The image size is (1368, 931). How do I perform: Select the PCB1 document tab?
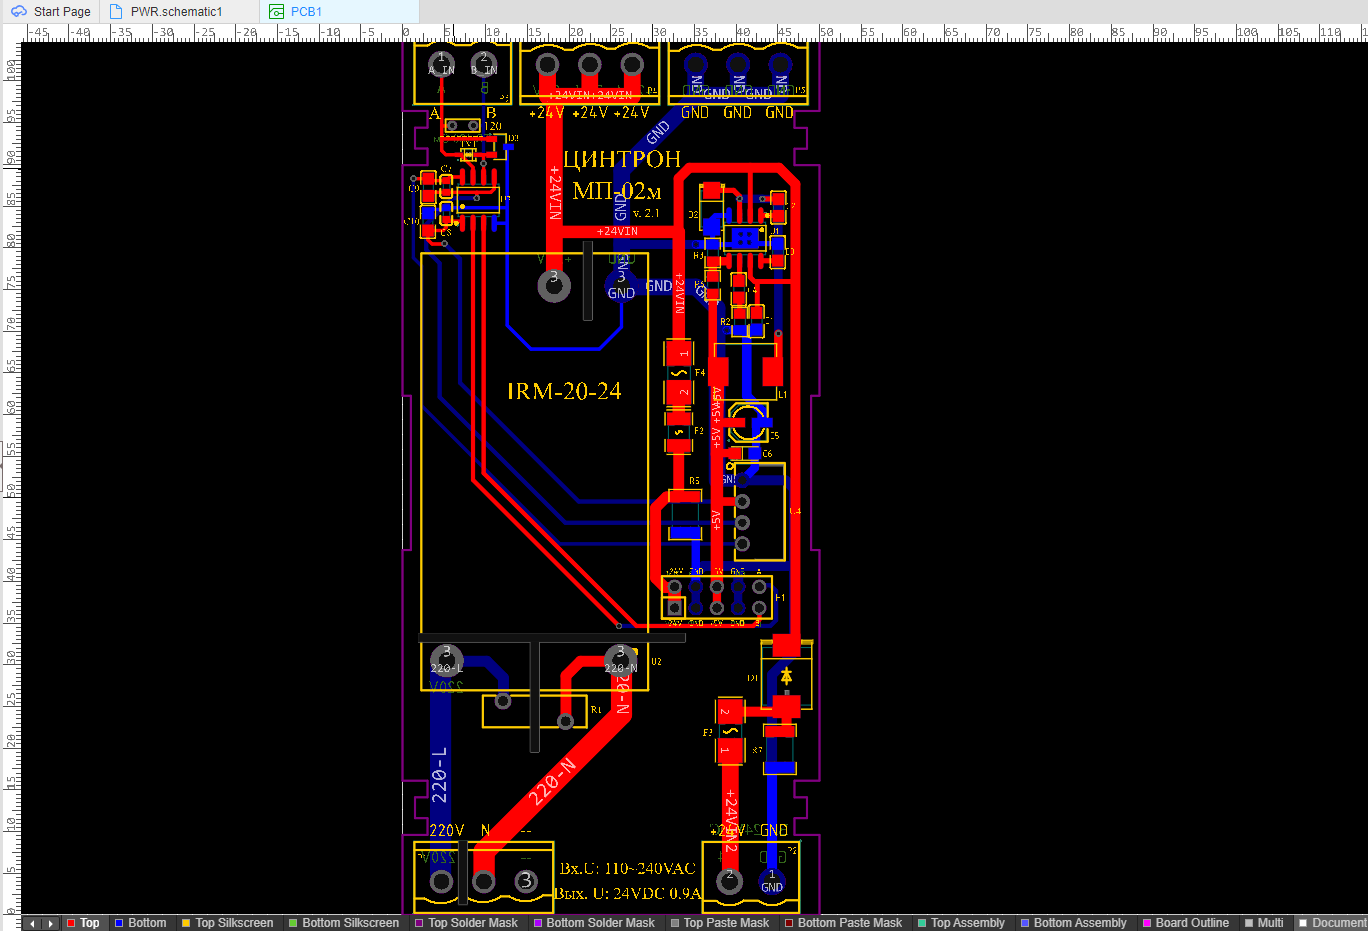tap(339, 12)
